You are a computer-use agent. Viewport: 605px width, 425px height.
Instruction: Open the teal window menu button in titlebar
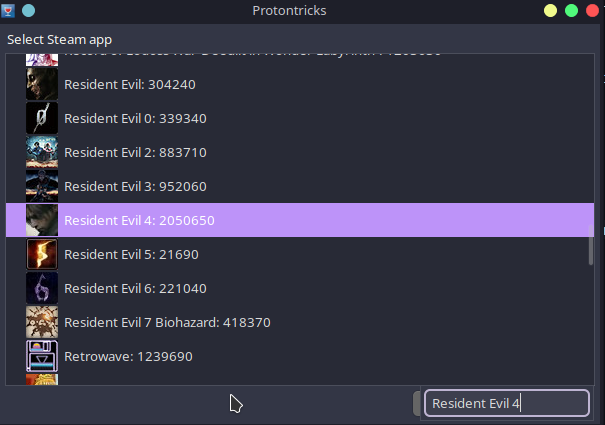29,10
